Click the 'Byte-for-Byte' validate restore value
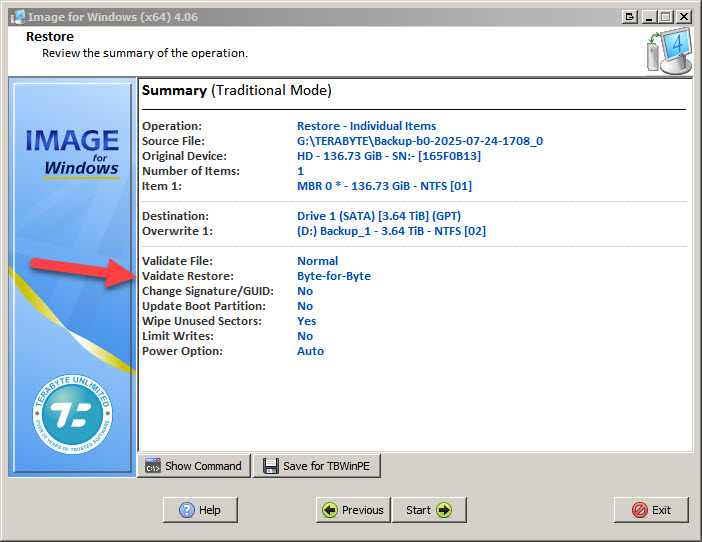Image resolution: width=702 pixels, height=542 pixels. (334, 276)
